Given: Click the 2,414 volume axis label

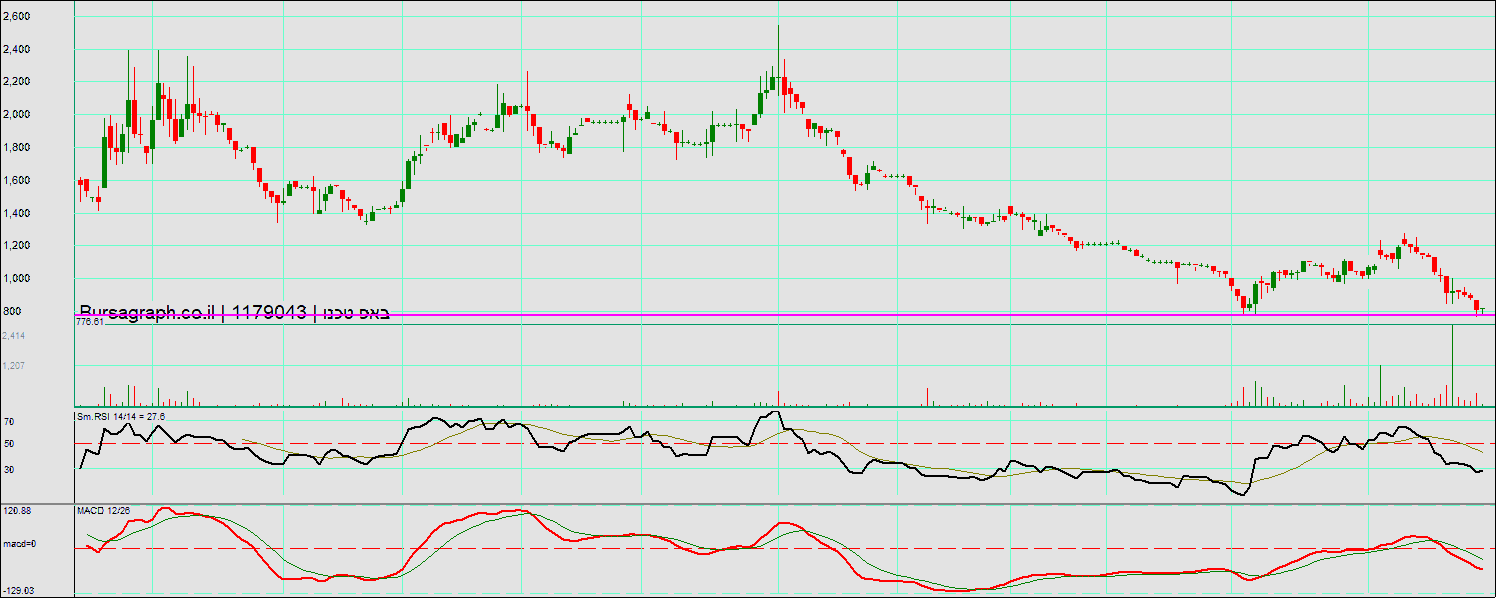Looking at the screenshot, I should coord(14,336).
